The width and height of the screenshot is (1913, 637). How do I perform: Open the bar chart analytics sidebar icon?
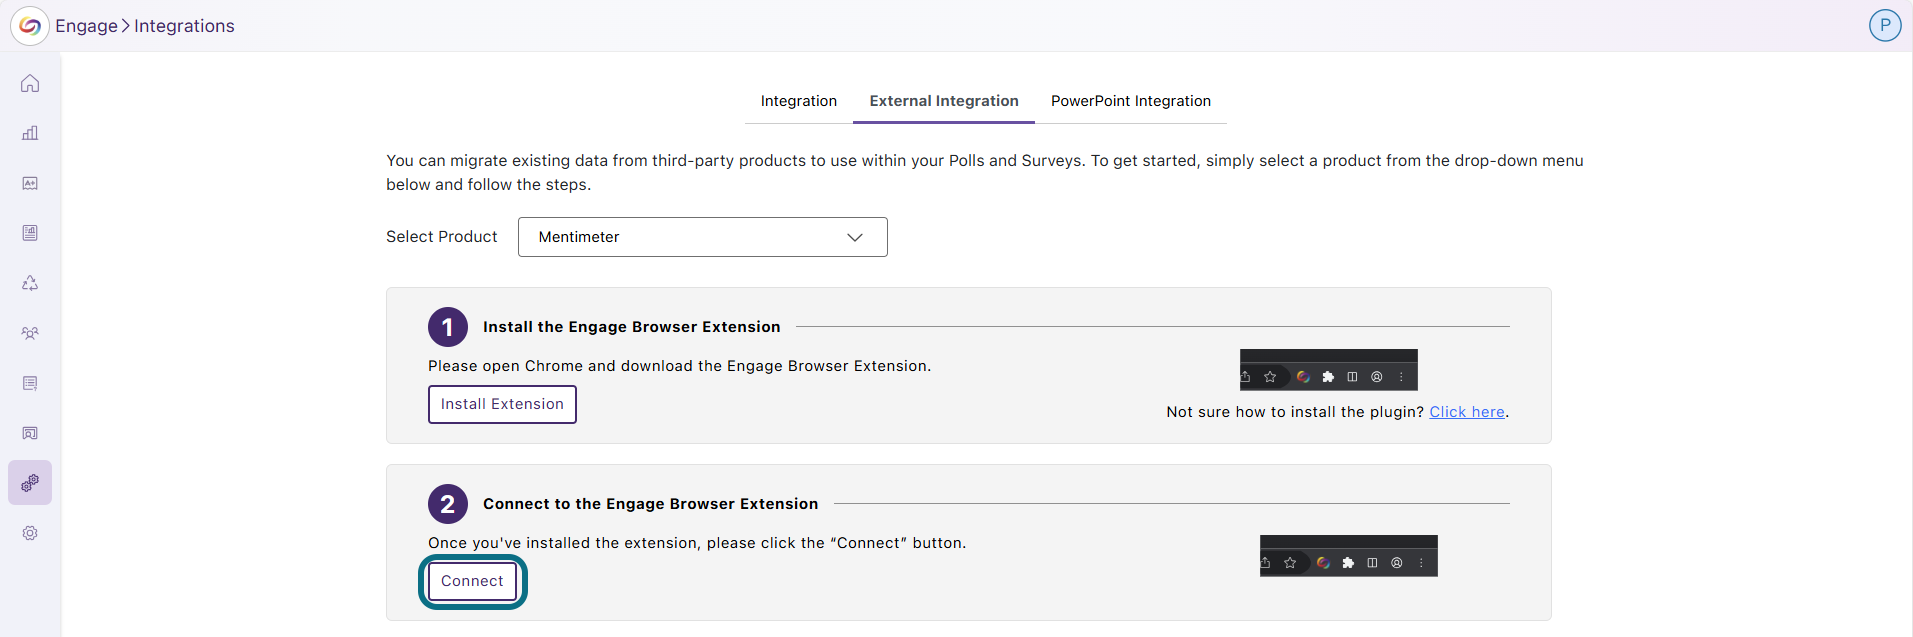click(30, 133)
